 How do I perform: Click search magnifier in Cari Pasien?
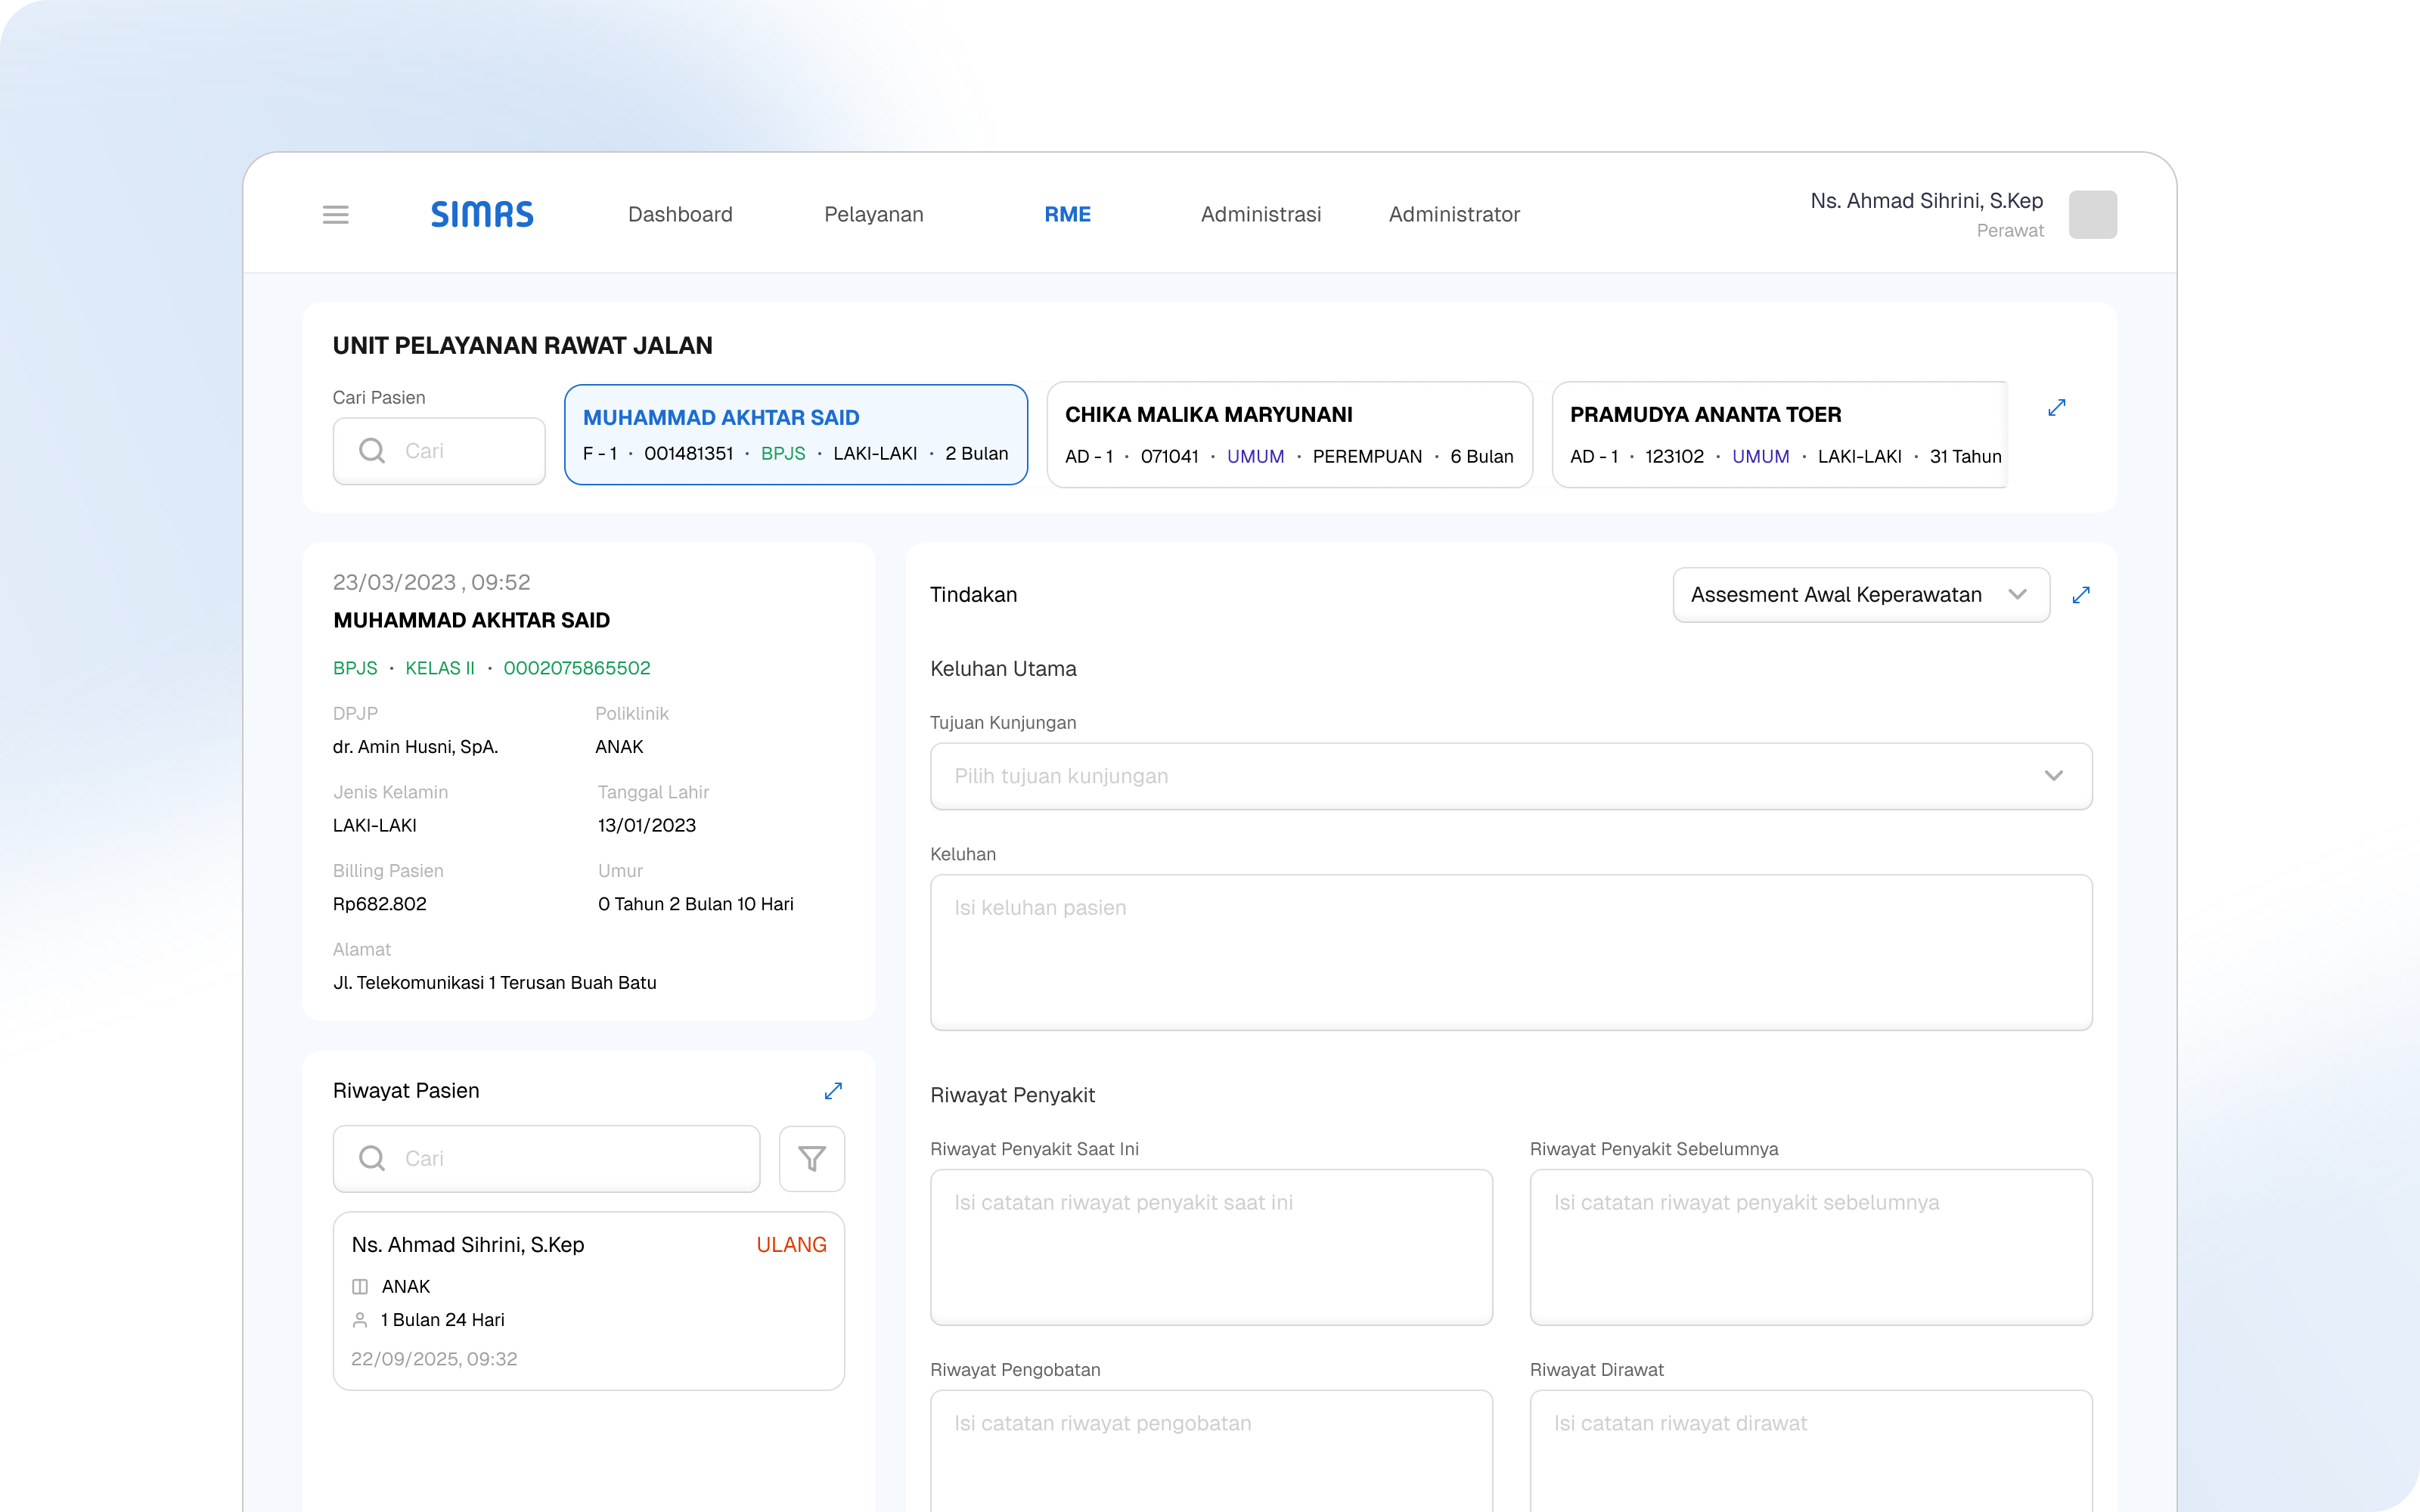click(x=372, y=451)
